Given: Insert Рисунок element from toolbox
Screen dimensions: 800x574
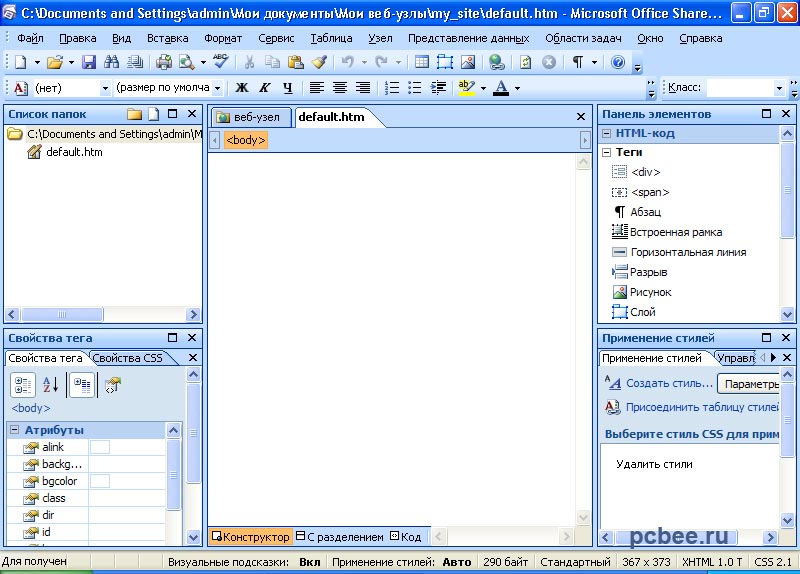Looking at the screenshot, I should (651, 292).
